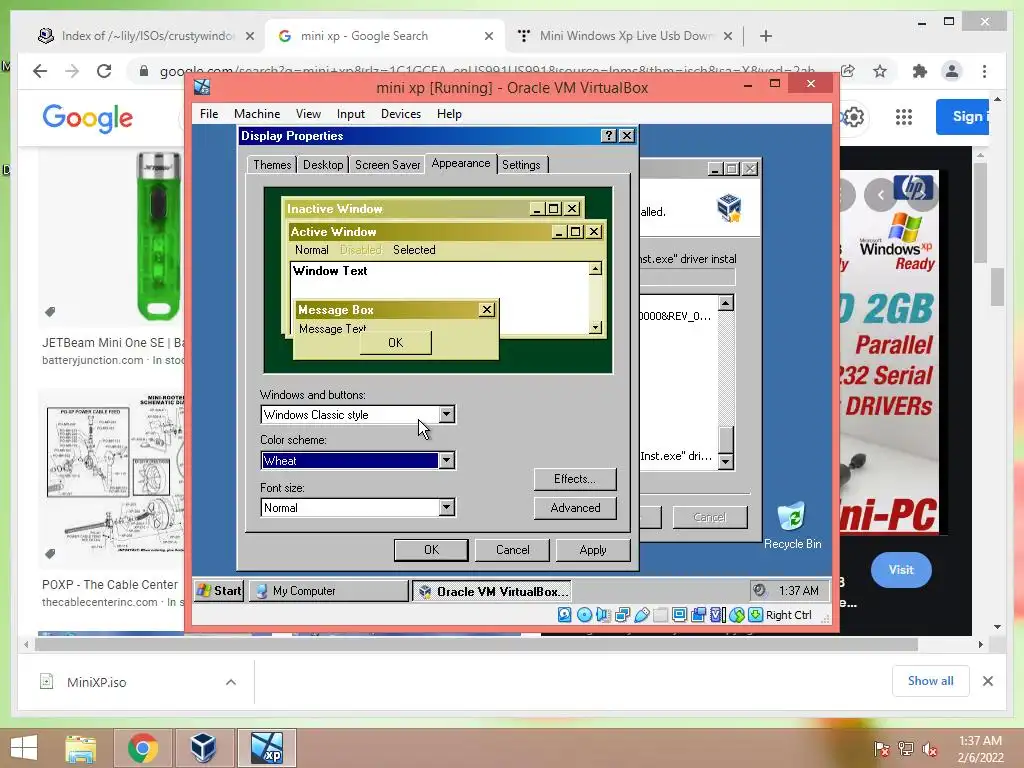Click the VirtualBox mouse integration icon
The image size is (1024, 768).
[x=737, y=615]
